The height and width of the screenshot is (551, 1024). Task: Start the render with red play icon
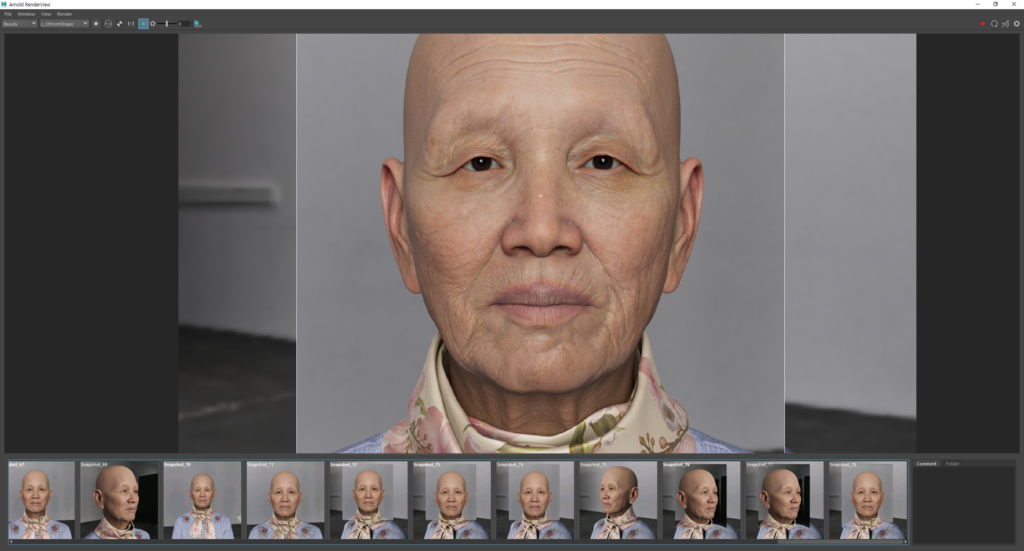click(x=983, y=24)
